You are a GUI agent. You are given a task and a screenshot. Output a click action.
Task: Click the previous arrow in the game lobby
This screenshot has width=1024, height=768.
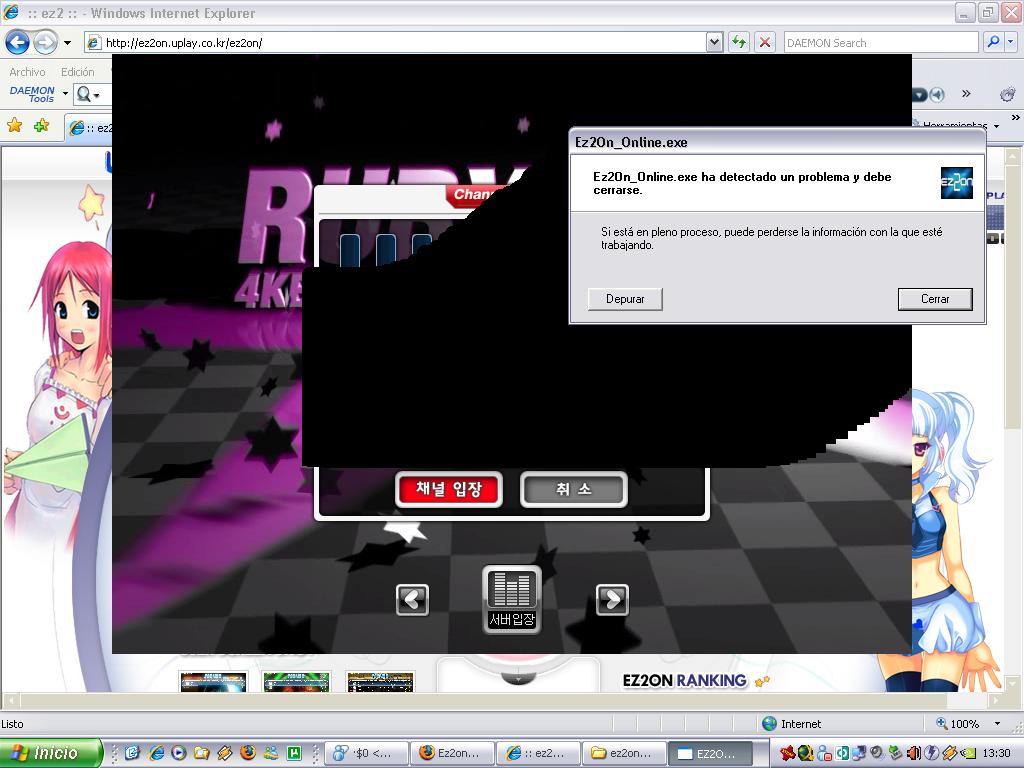pyautogui.click(x=412, y=599)
